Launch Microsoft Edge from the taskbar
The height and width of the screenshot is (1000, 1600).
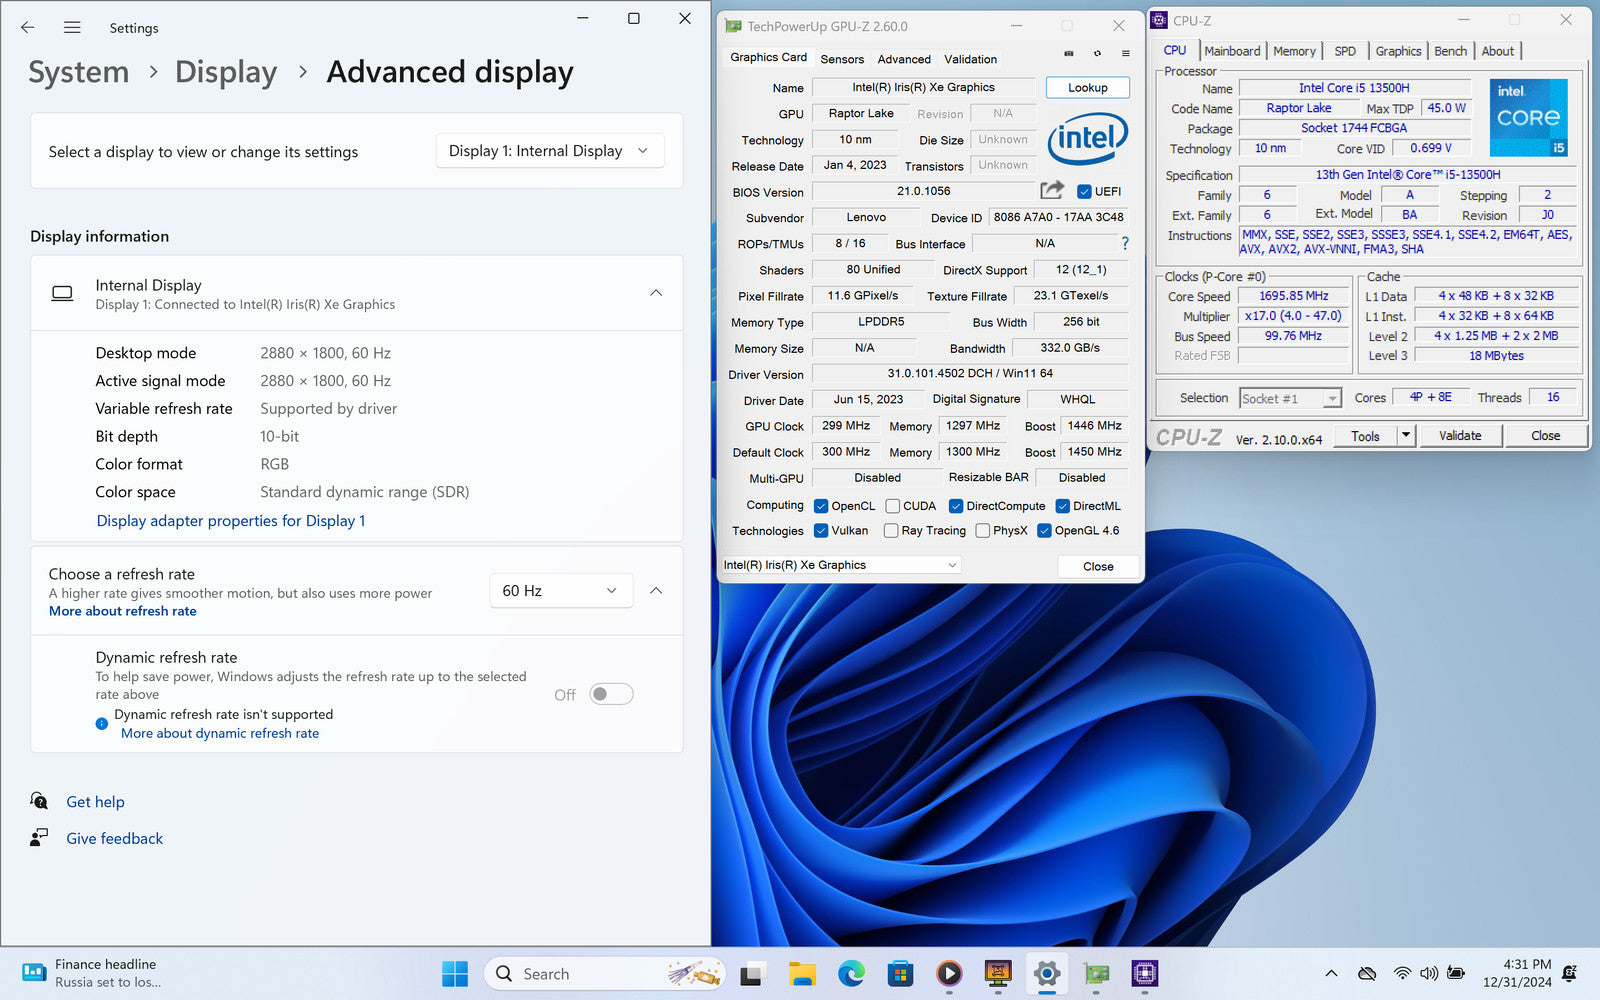pyautogui.click(x=851, y=973)
